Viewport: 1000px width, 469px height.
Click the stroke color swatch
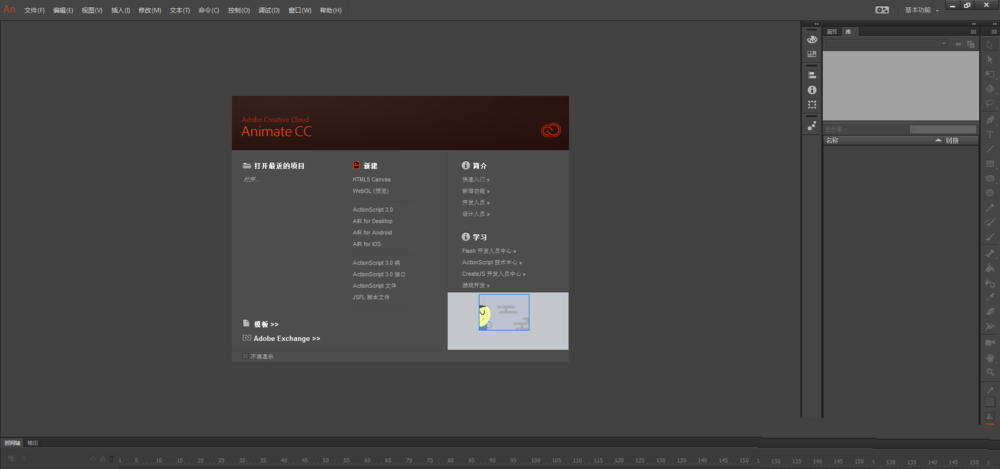pos(990,402)
